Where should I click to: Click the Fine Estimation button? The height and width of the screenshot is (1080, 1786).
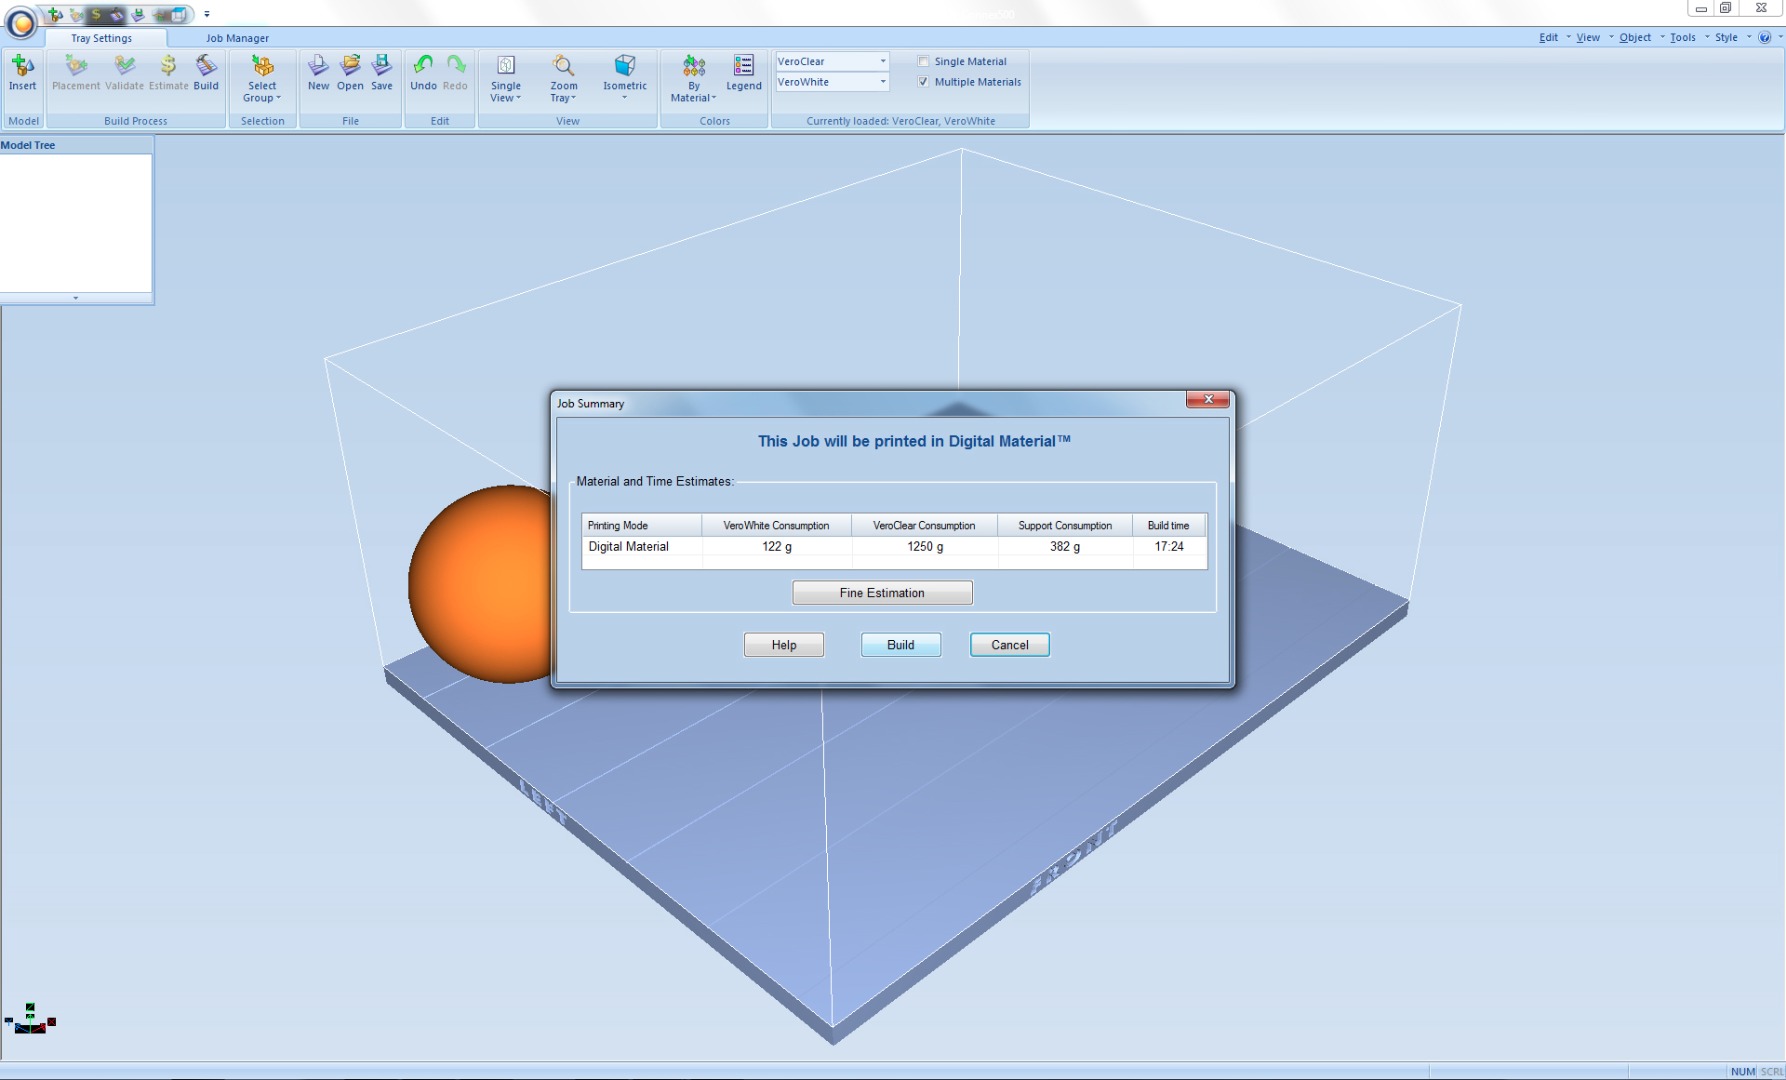pos(882,593)
